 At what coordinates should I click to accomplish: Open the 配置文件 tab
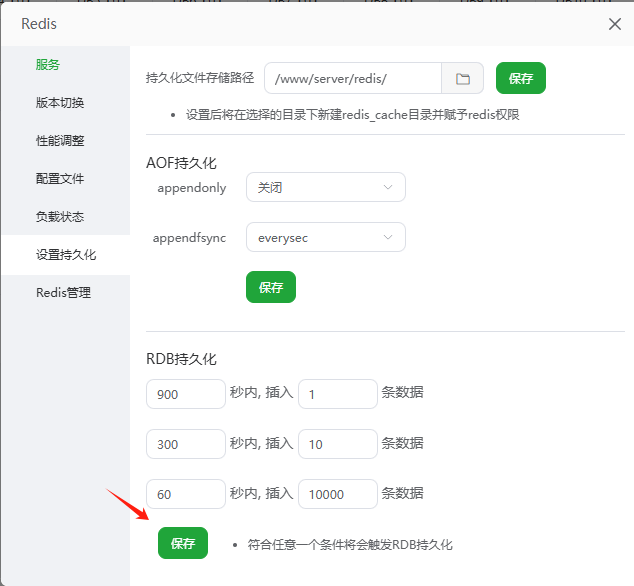click(60, 179)
